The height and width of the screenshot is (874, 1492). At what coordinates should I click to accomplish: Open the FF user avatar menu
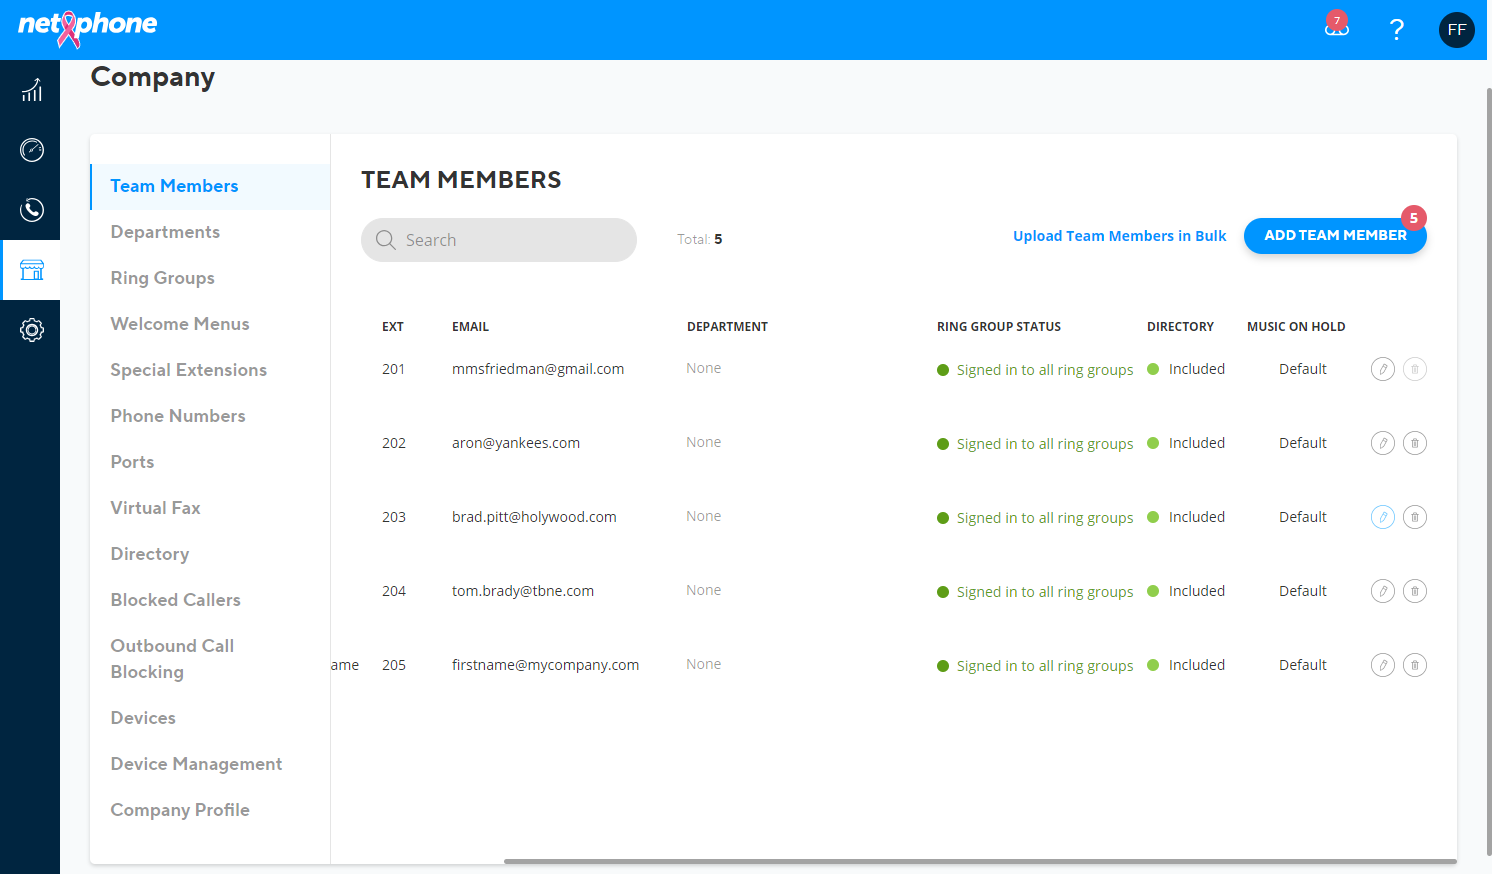[1457, 30]
